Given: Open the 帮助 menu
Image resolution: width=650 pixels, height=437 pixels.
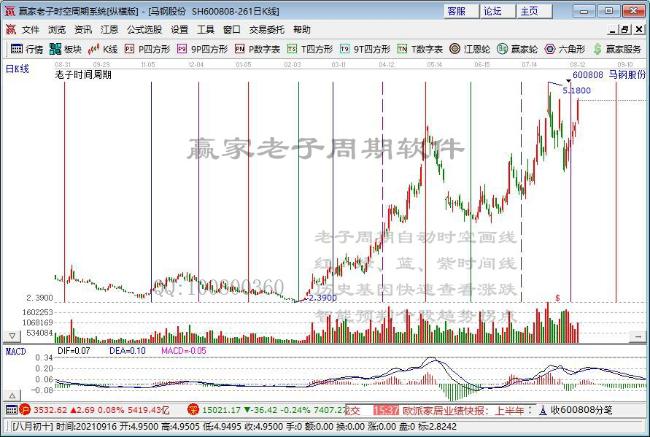Looking at the screenshot, I should point(302,29).
